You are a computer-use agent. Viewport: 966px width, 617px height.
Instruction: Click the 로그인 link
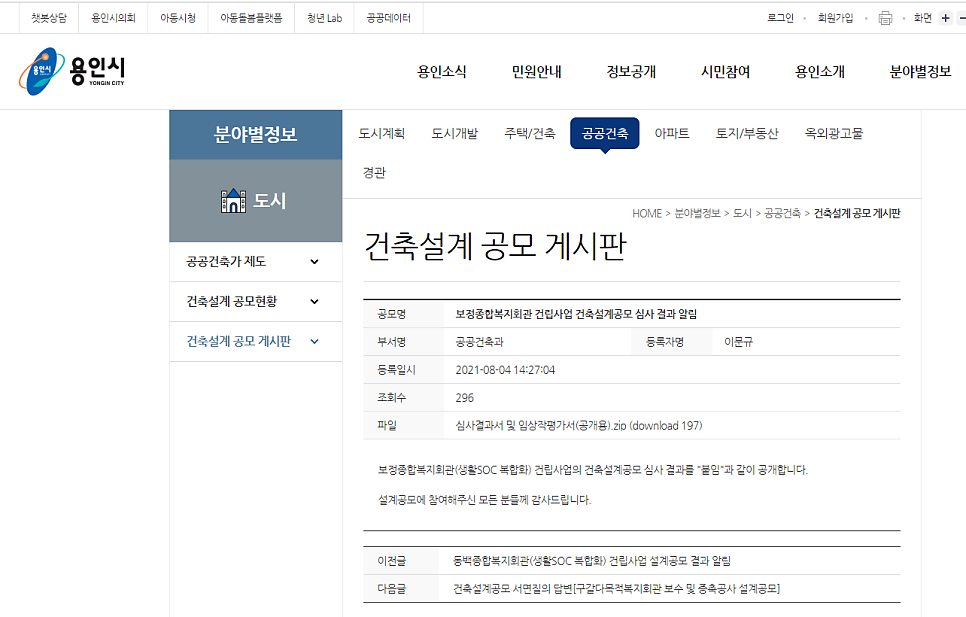781,18
